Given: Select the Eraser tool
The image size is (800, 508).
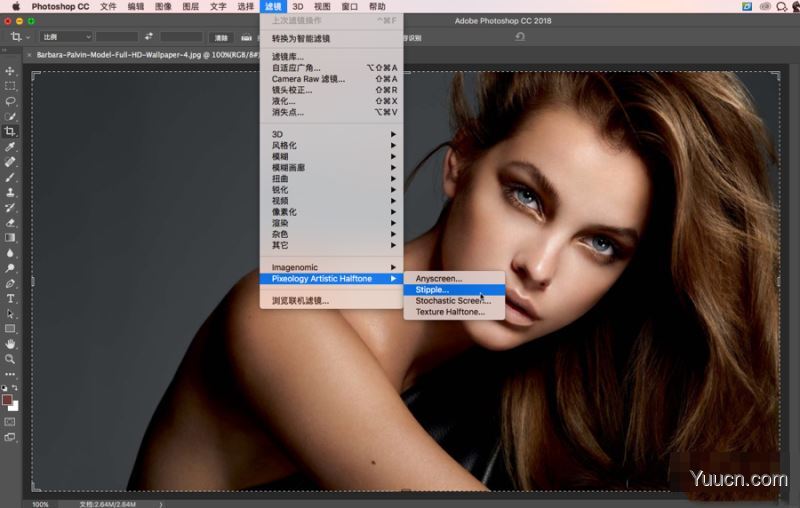Looking at the screenshot, I should click(10, 222).
